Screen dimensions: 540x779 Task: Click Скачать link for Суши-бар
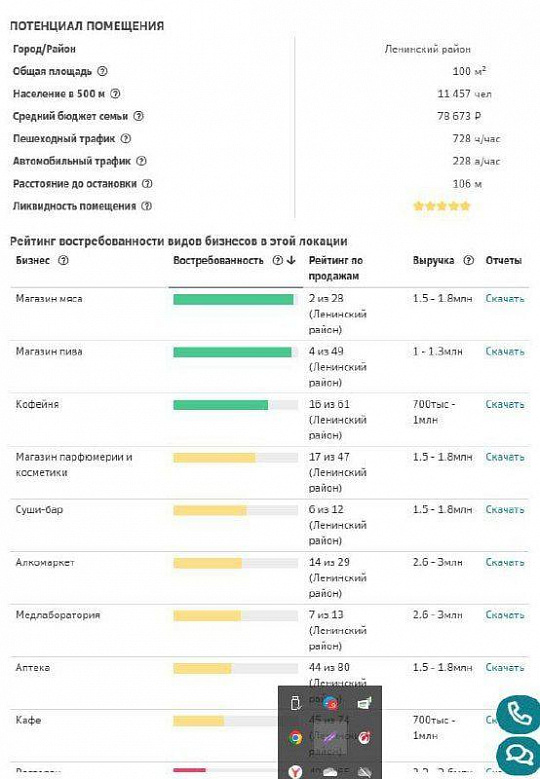[x=505, y=510]
